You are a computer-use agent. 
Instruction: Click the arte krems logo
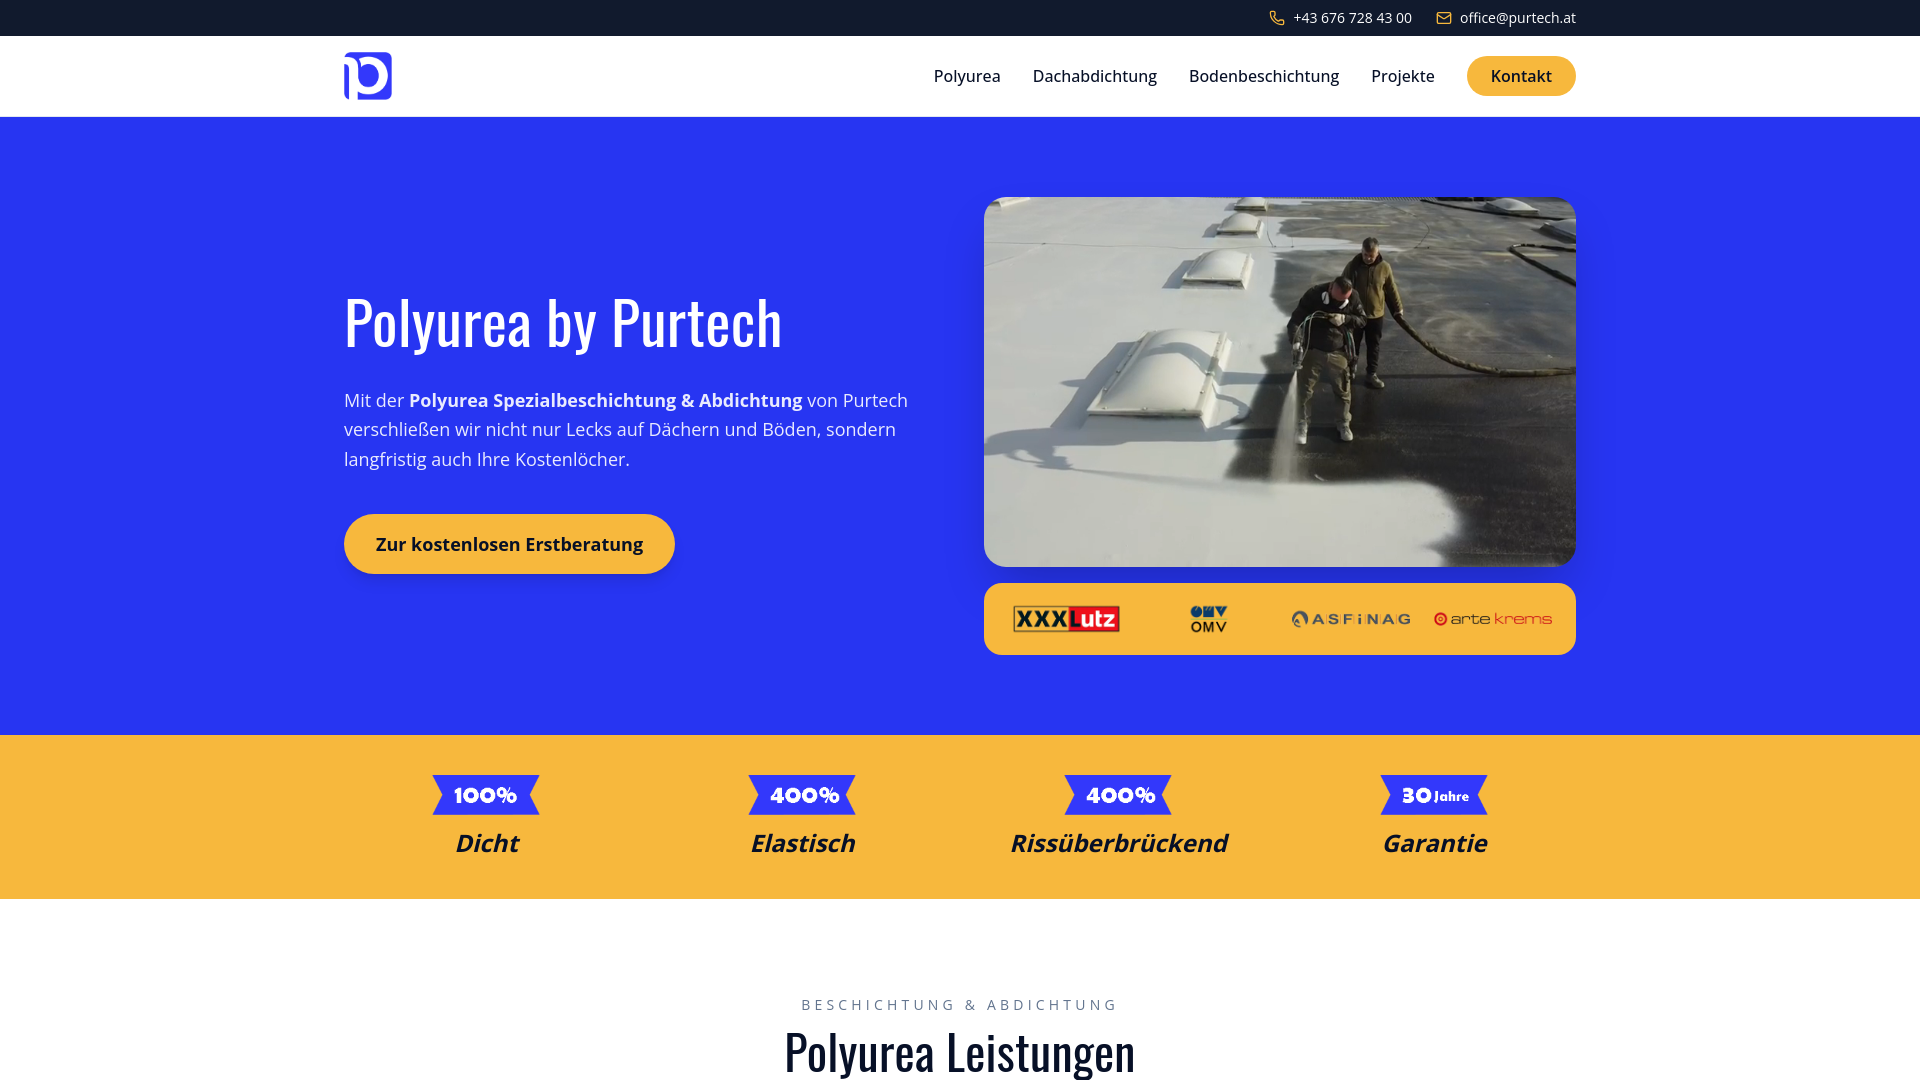[x=1493, y=619]
